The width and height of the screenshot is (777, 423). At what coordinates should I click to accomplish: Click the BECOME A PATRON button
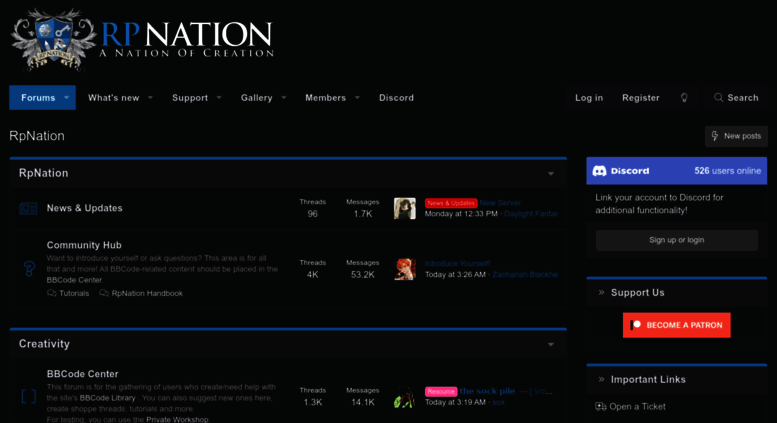tap(676, 325)
